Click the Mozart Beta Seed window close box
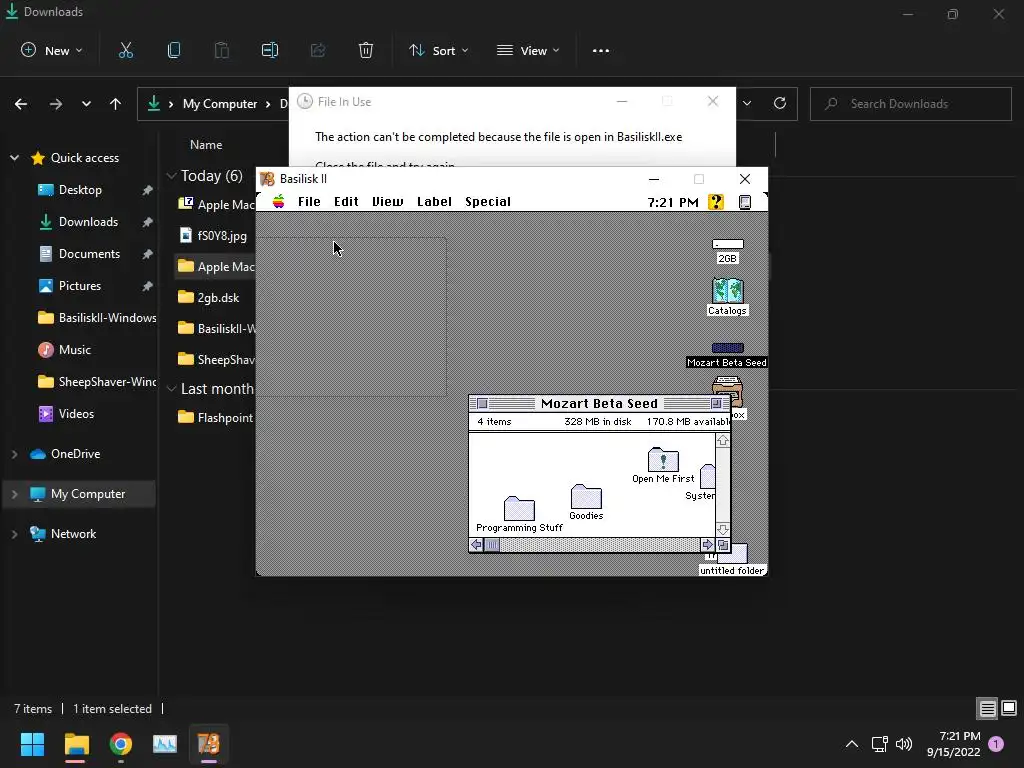This screenshot has width=1024, height=768. point(483,404)
